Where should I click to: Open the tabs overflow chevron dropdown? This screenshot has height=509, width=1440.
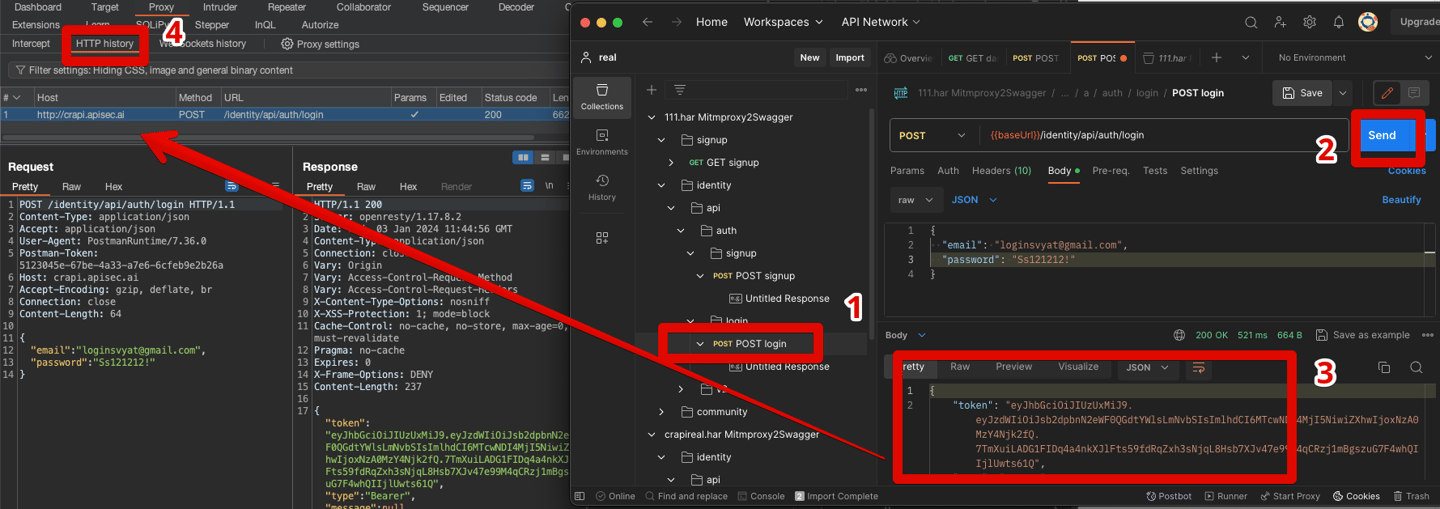[1245, 58]
